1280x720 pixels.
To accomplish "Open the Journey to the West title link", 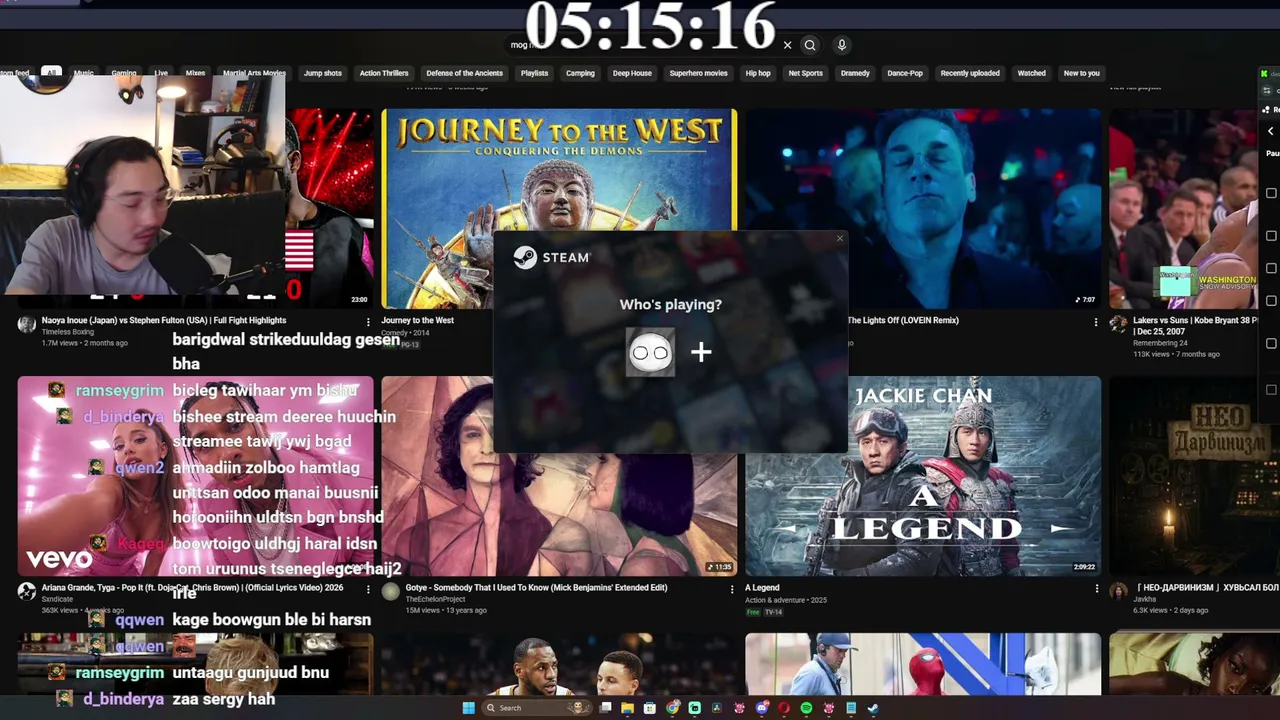I will click(417, 321).
